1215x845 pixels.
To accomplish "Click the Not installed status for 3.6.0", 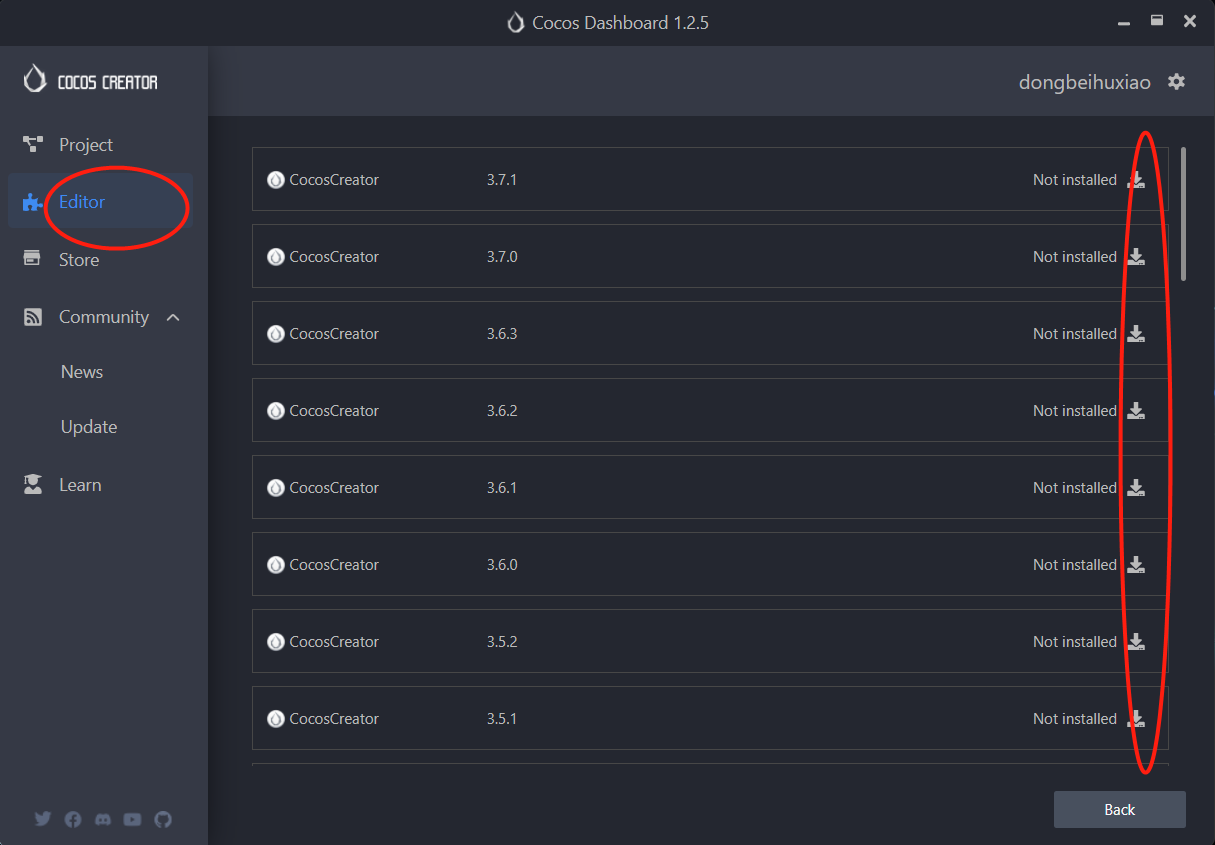I will tap(1075, 565).
